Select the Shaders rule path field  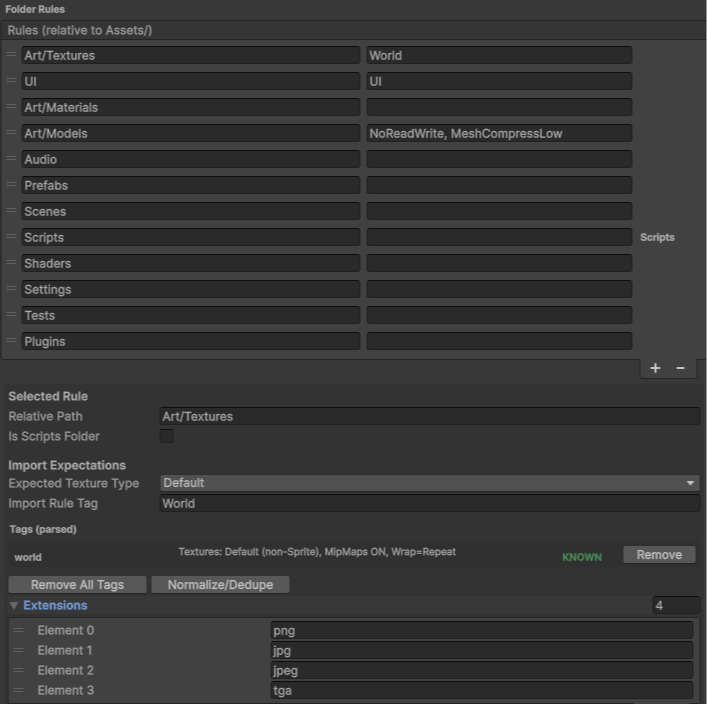coord(191,263)
